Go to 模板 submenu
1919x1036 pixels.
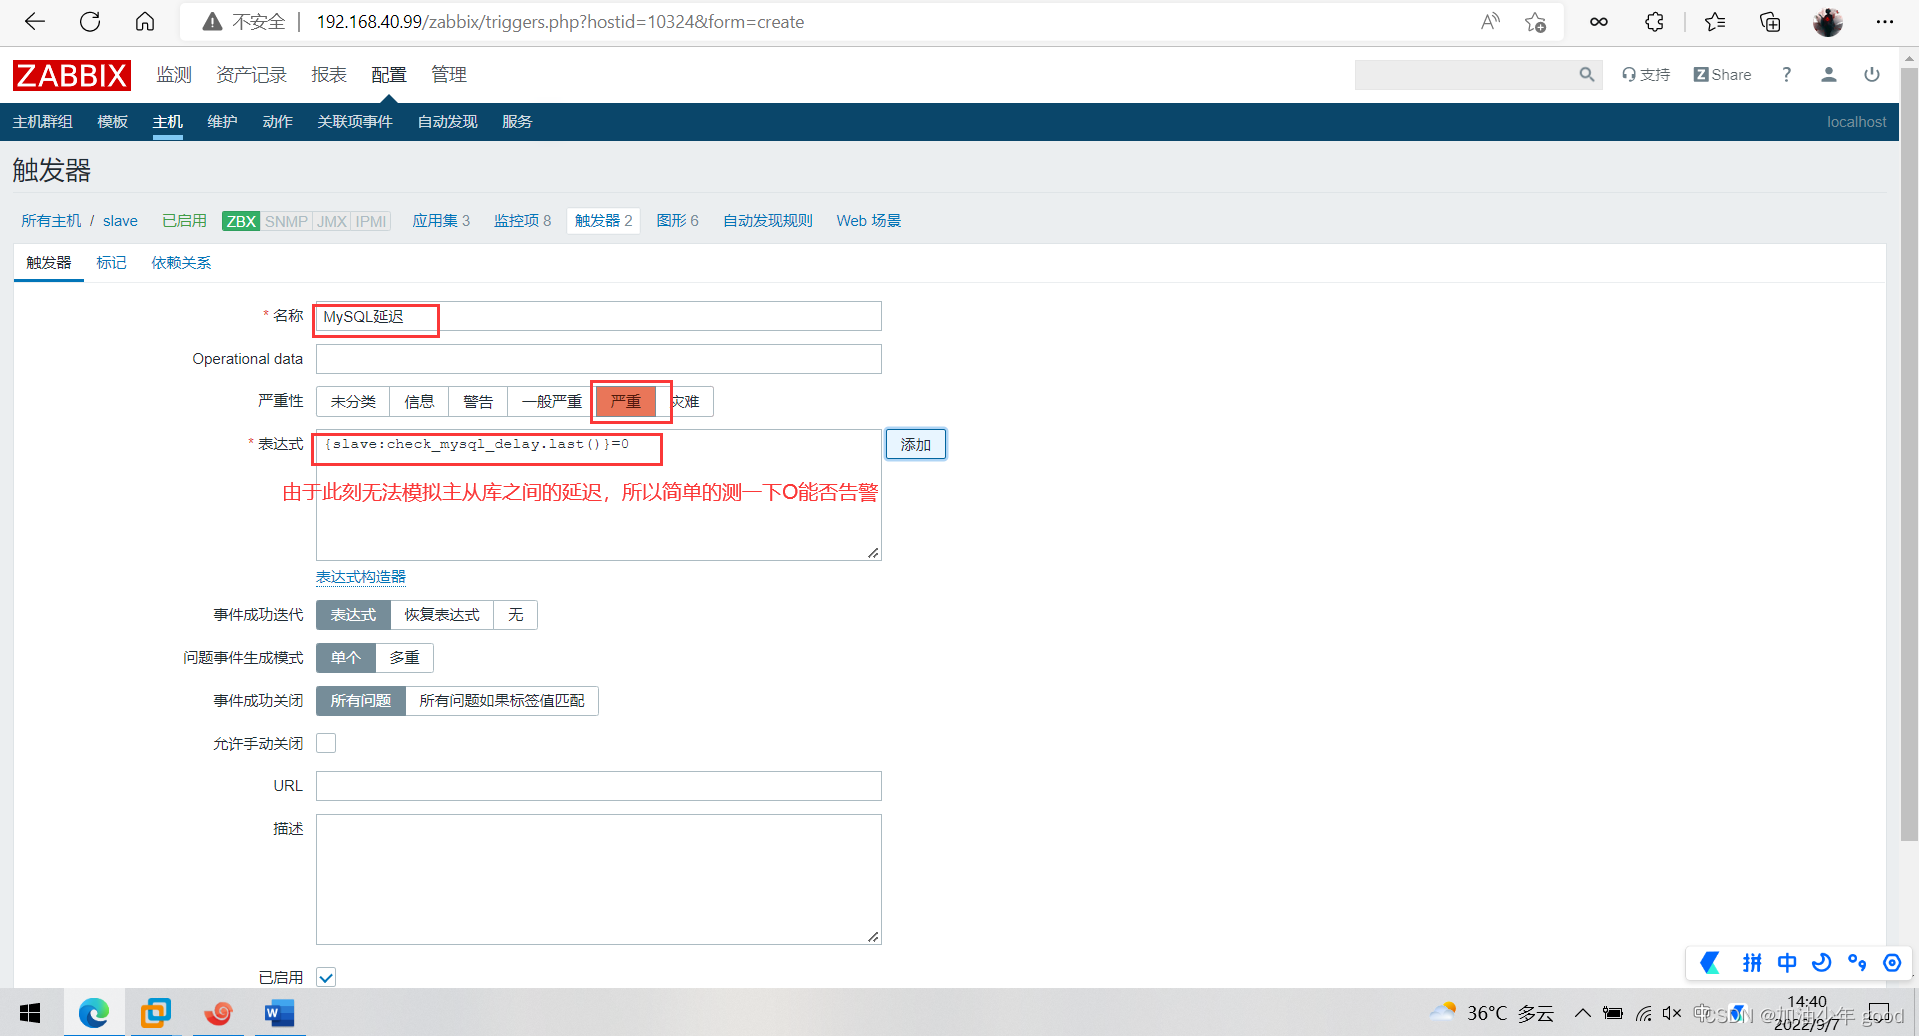(113, 122)
